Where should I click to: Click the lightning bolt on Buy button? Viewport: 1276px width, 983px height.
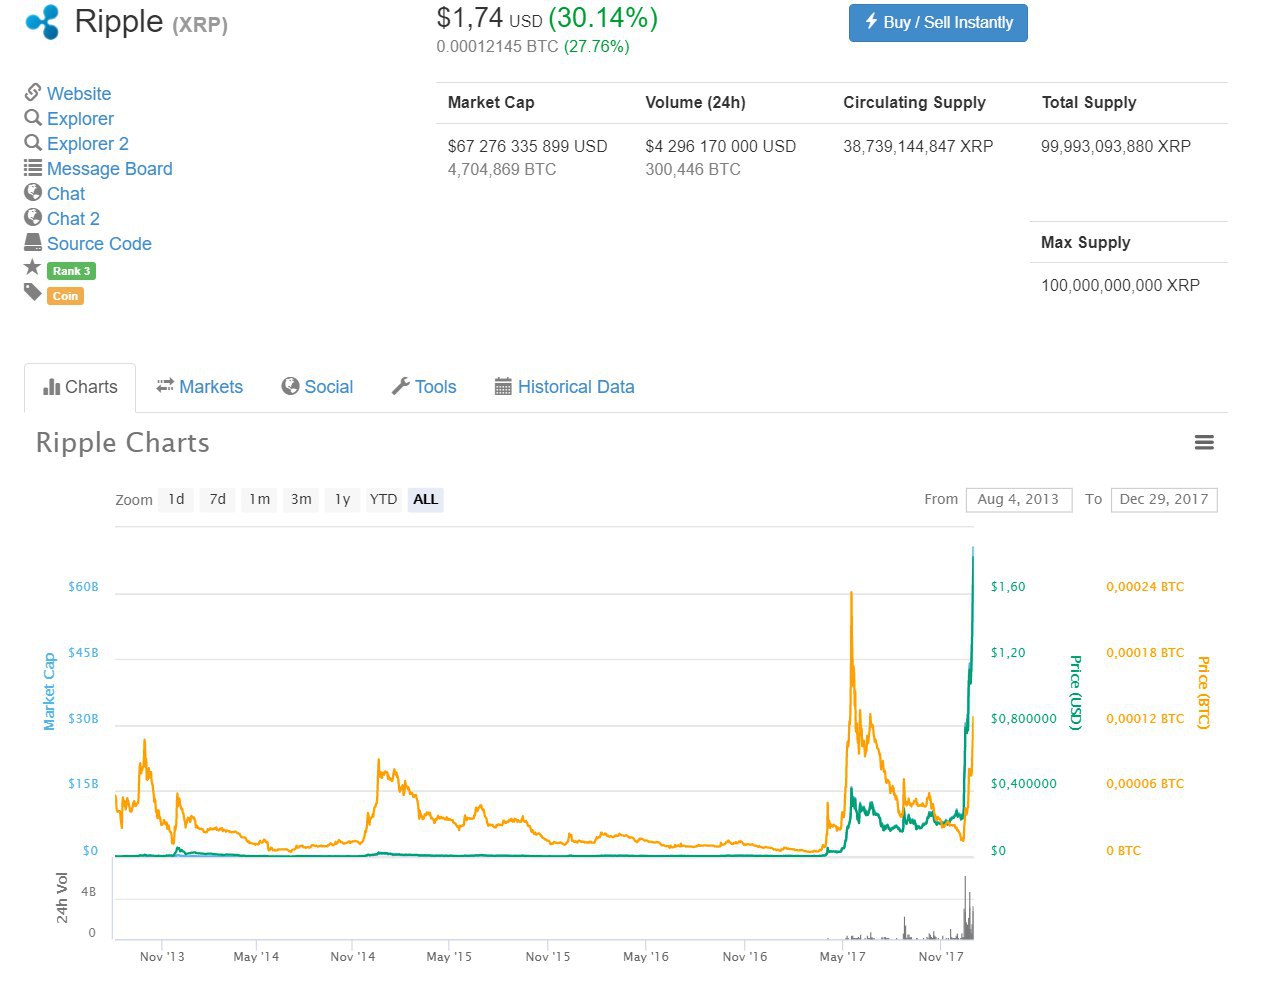pyautogui.click(x=871, y=21)
